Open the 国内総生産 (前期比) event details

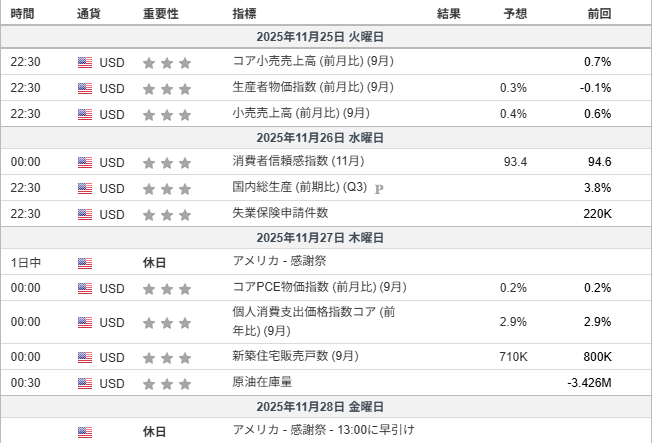(x=299, y=188)
